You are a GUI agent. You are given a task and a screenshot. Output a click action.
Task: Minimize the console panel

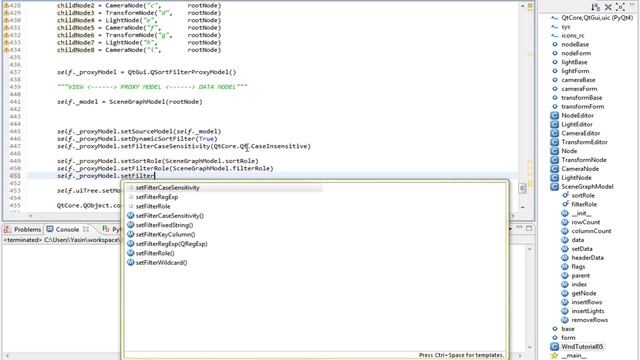click(x=520, y=227)
